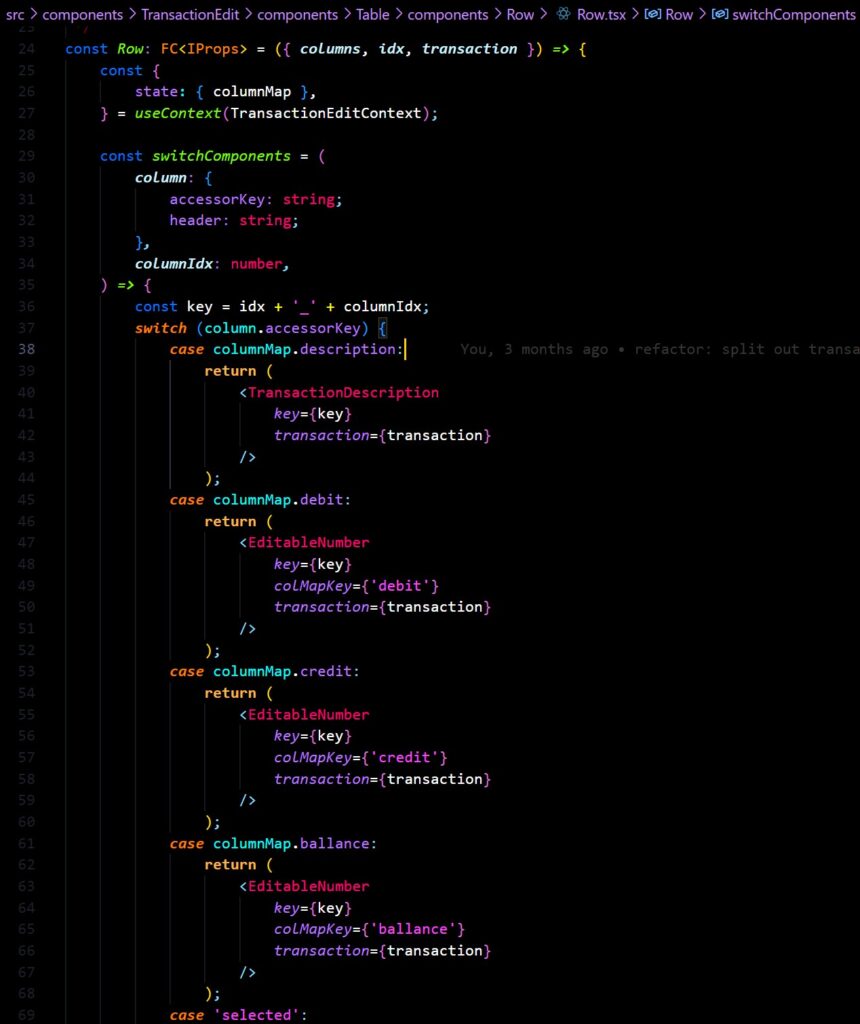Click 'accessorKey: string;' property line
Image resolution: width=860 pixels, height=1024 pixels.
[256, 199]
